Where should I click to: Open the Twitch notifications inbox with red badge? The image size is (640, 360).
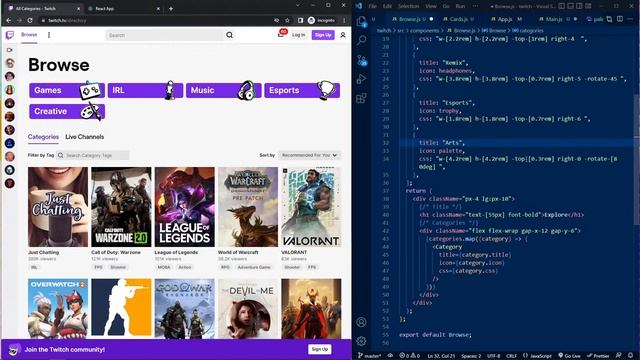tap(281, 34)
